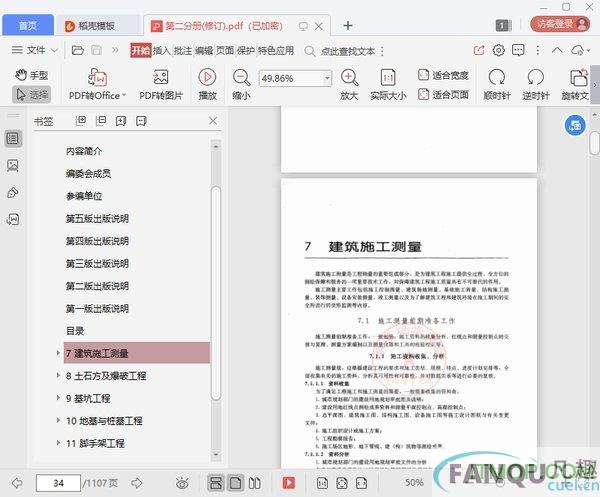Open a new tab with plus button
Image resolution: width=600 pixels, height=497 pixels.
click(x=348, y=26)
